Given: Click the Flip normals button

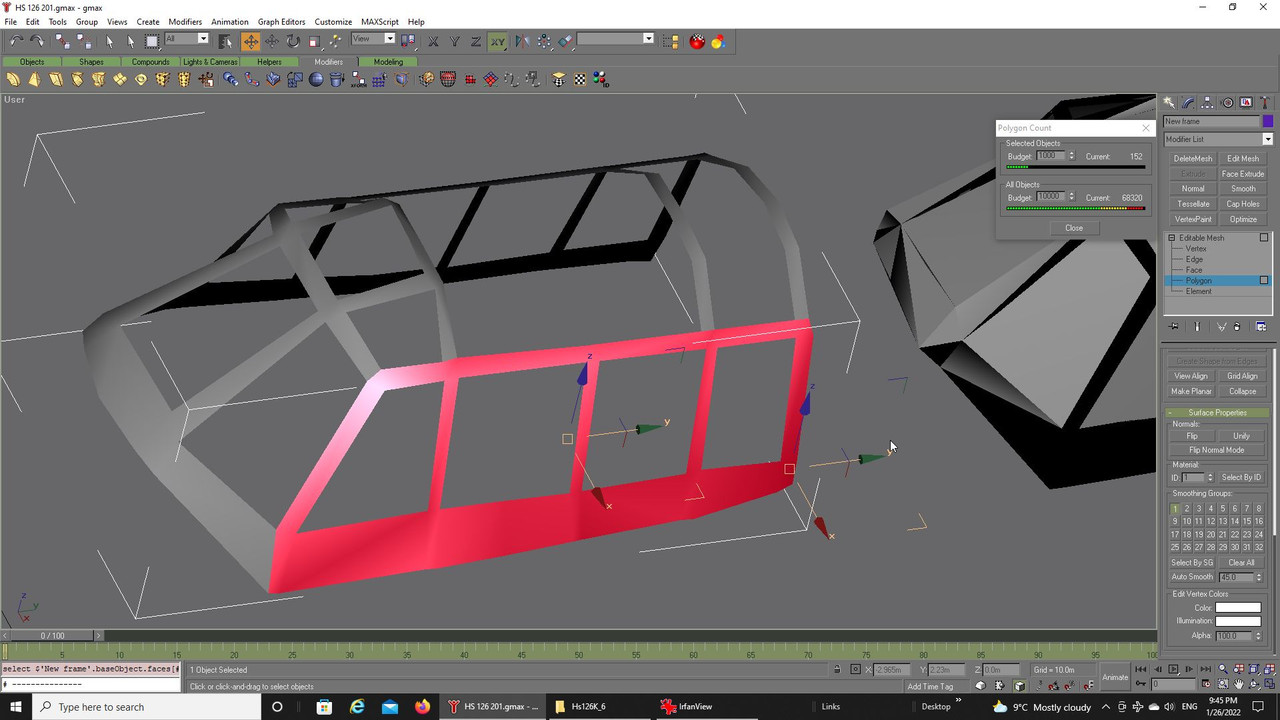Looking at the screenshot, I should (x=1192, y=436).
